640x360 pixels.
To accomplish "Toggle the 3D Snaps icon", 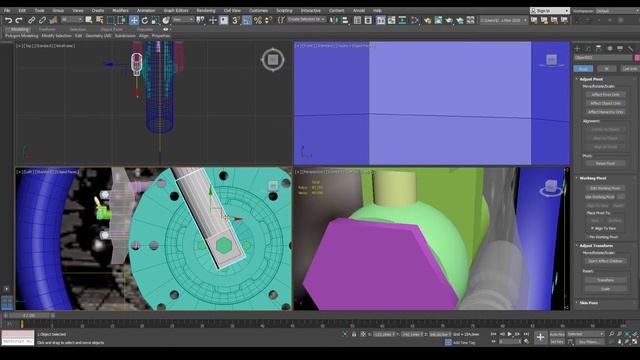I will (x=236, y=20).
